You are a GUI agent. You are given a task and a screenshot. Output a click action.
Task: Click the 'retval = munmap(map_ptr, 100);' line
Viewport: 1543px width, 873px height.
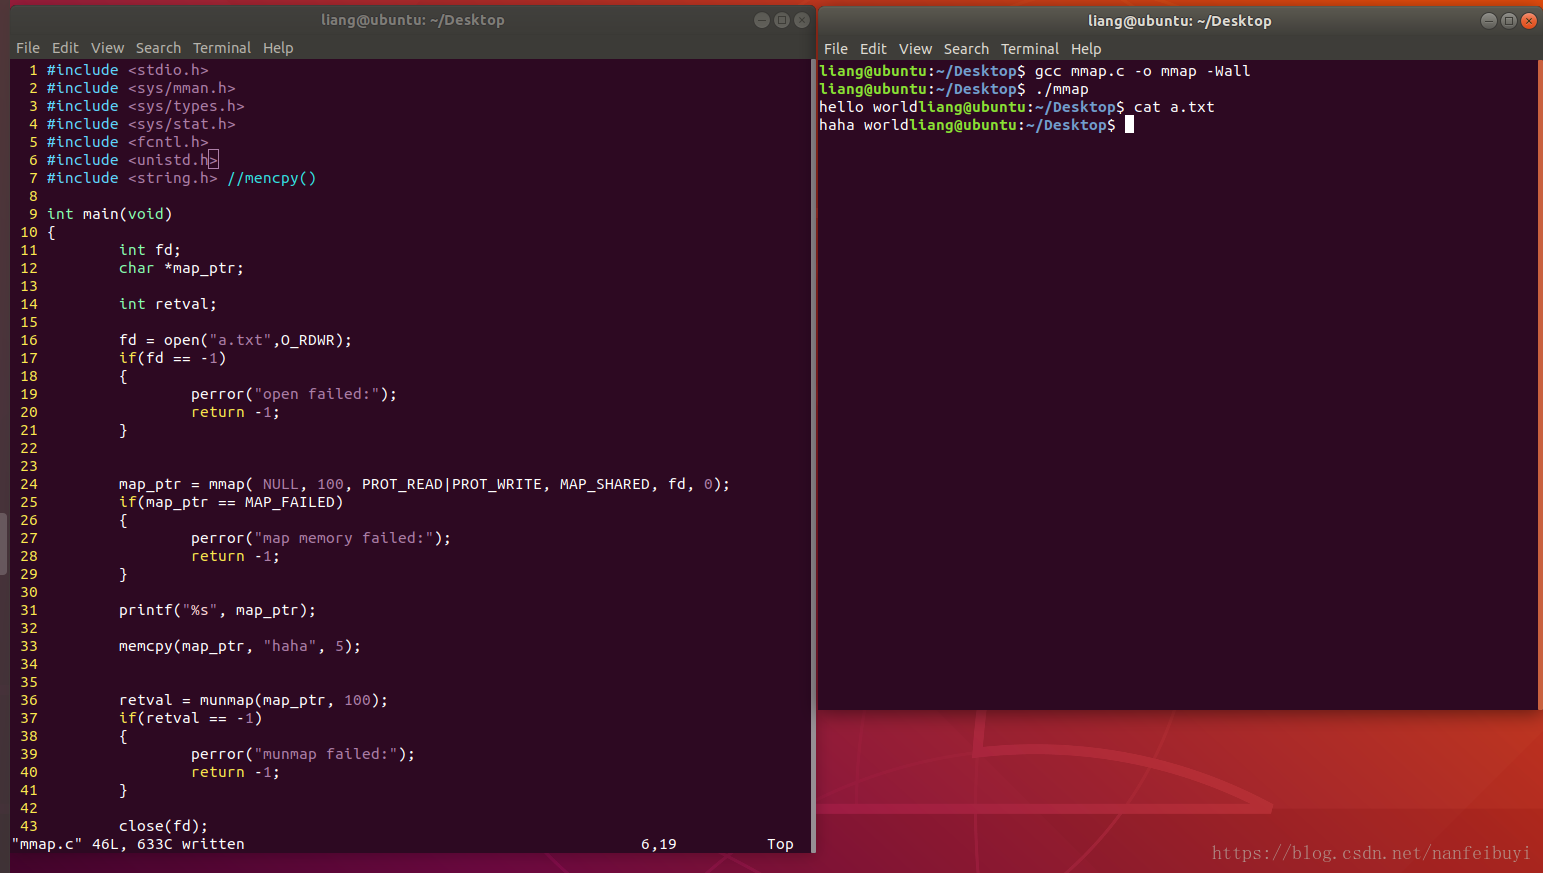click(254, 700)
